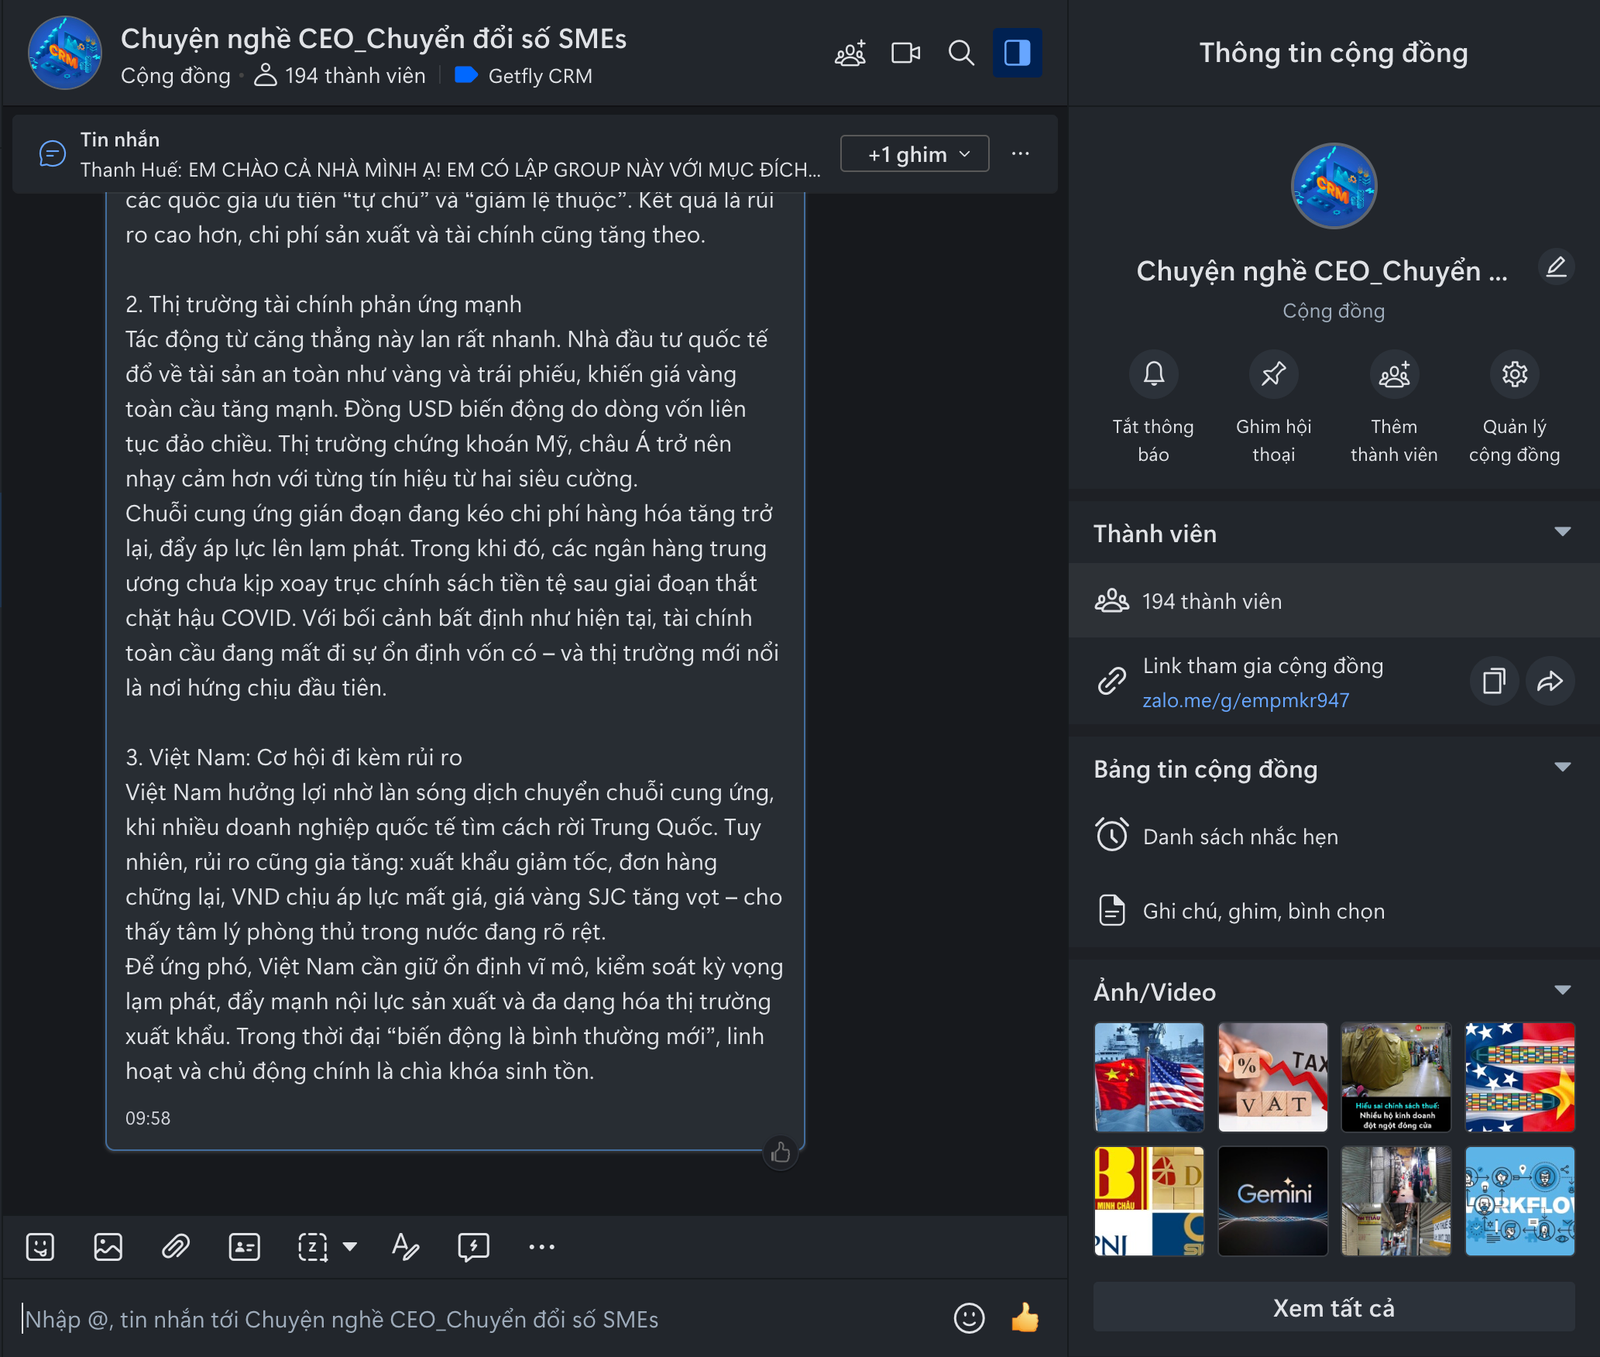Send an image using the picture icon
This screenshot has width=1600, height=1357.
[108, 1247]
